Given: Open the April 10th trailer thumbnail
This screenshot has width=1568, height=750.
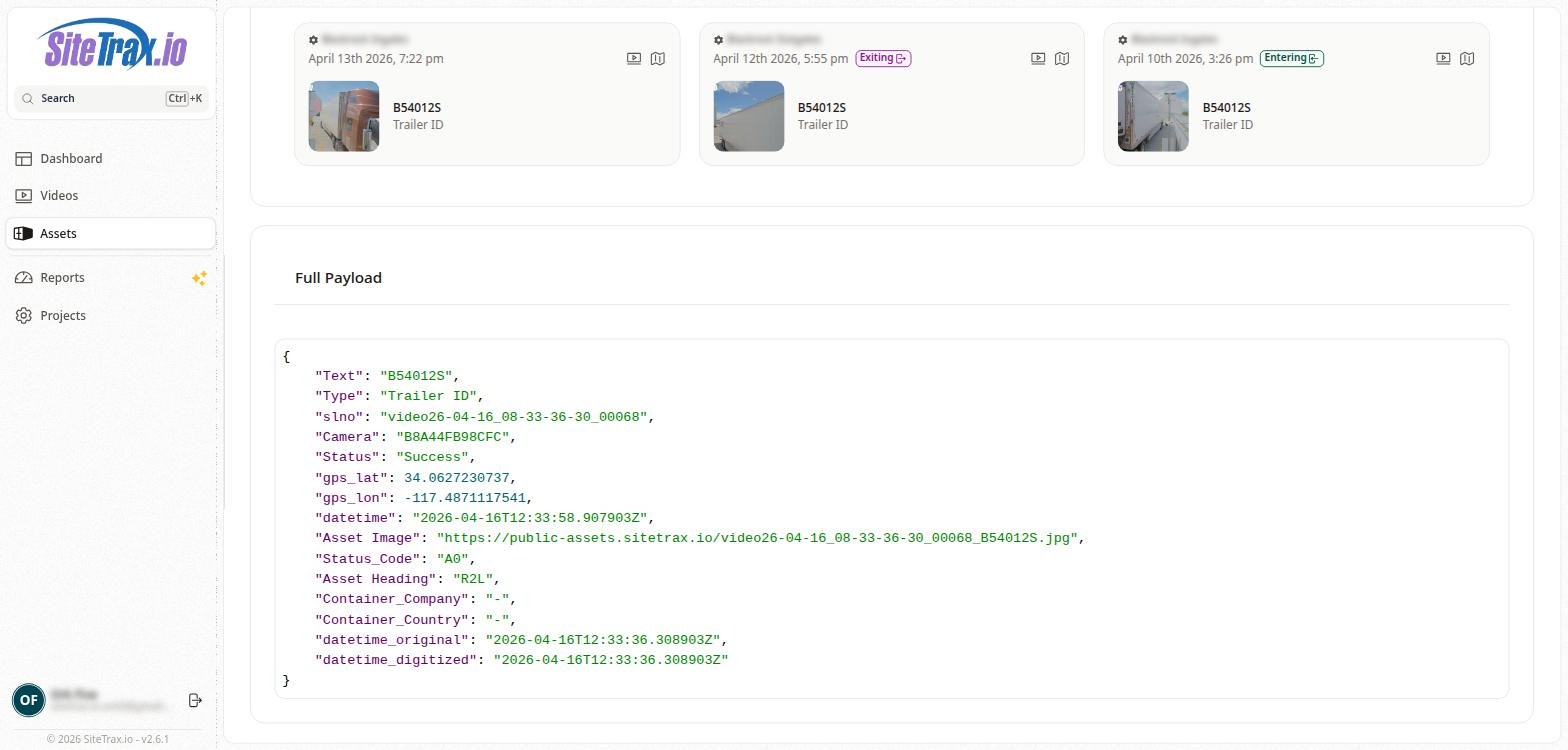Looking at the screenshot, I should click(1153, 116).
